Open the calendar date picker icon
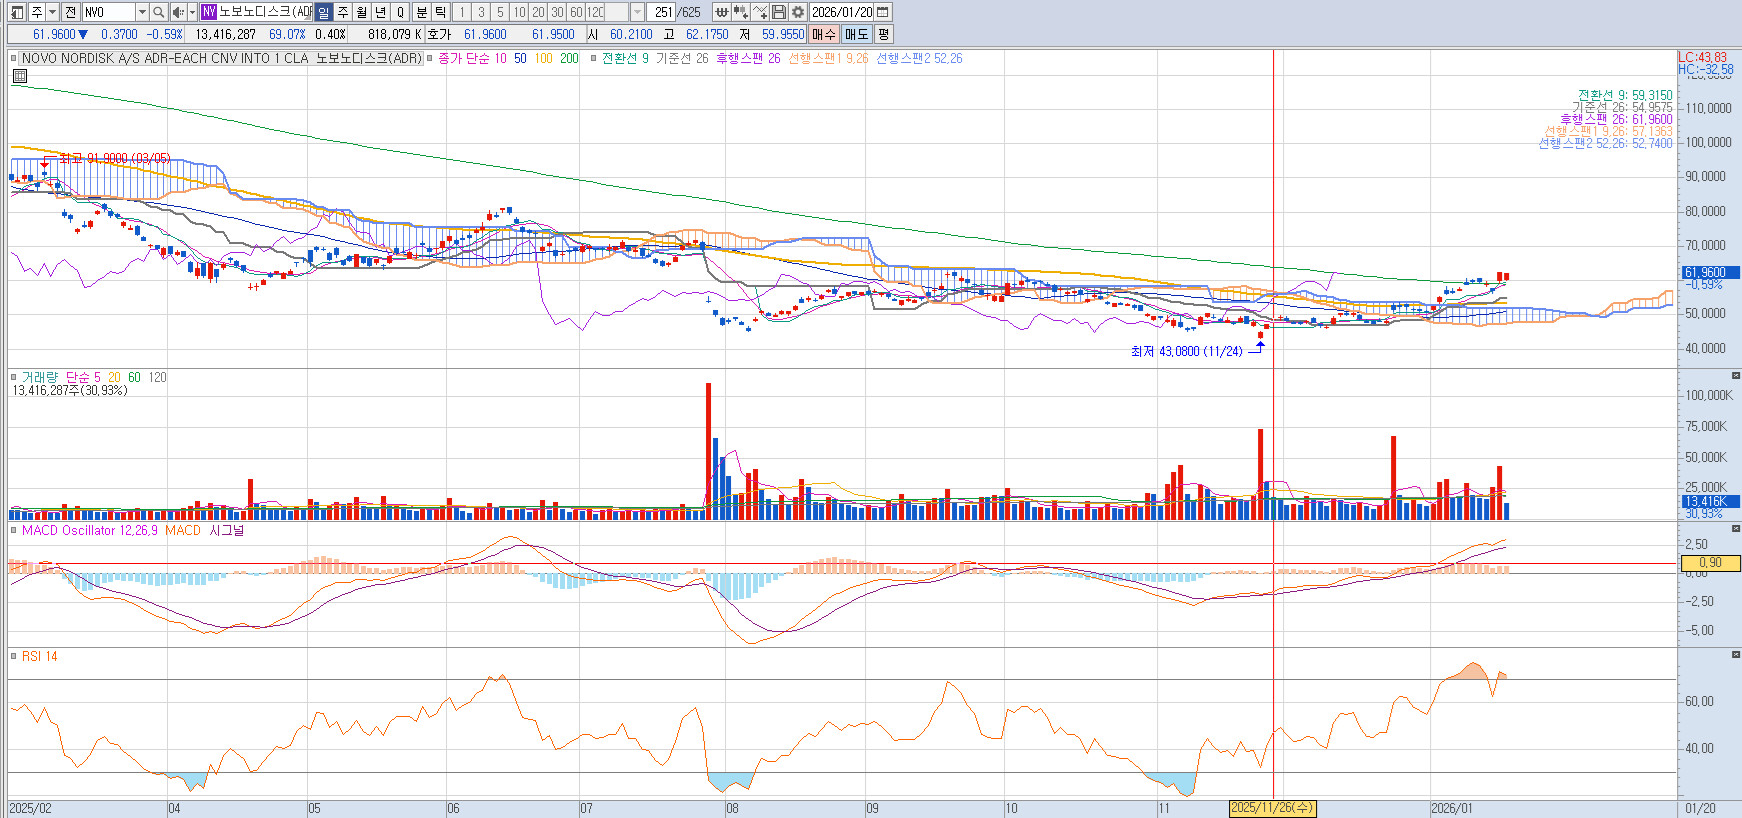1742x818 pixels. coord(882,12)
